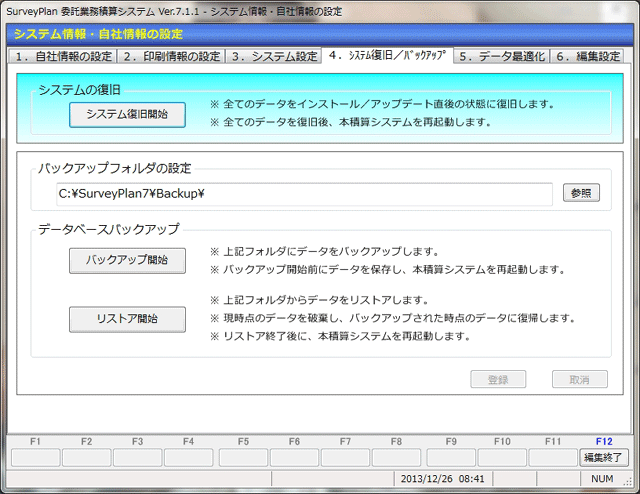Switch to the 2. 印刷情報の設定 tab

[x=171, y=56]
